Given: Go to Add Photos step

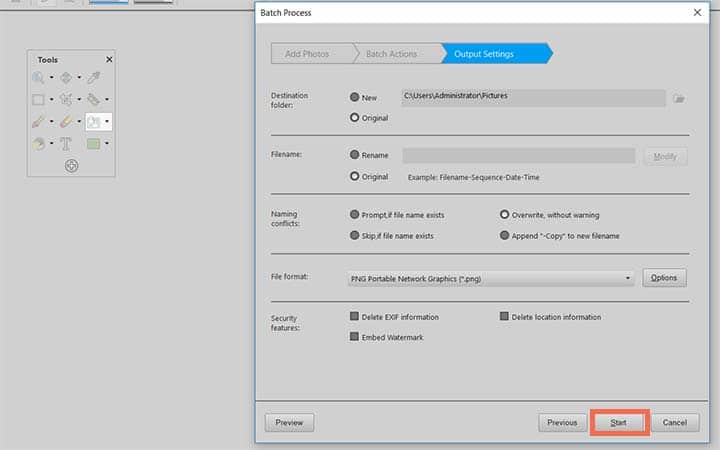Looking at the screenshot, I should pyautogui.click(x=311, y=54).
